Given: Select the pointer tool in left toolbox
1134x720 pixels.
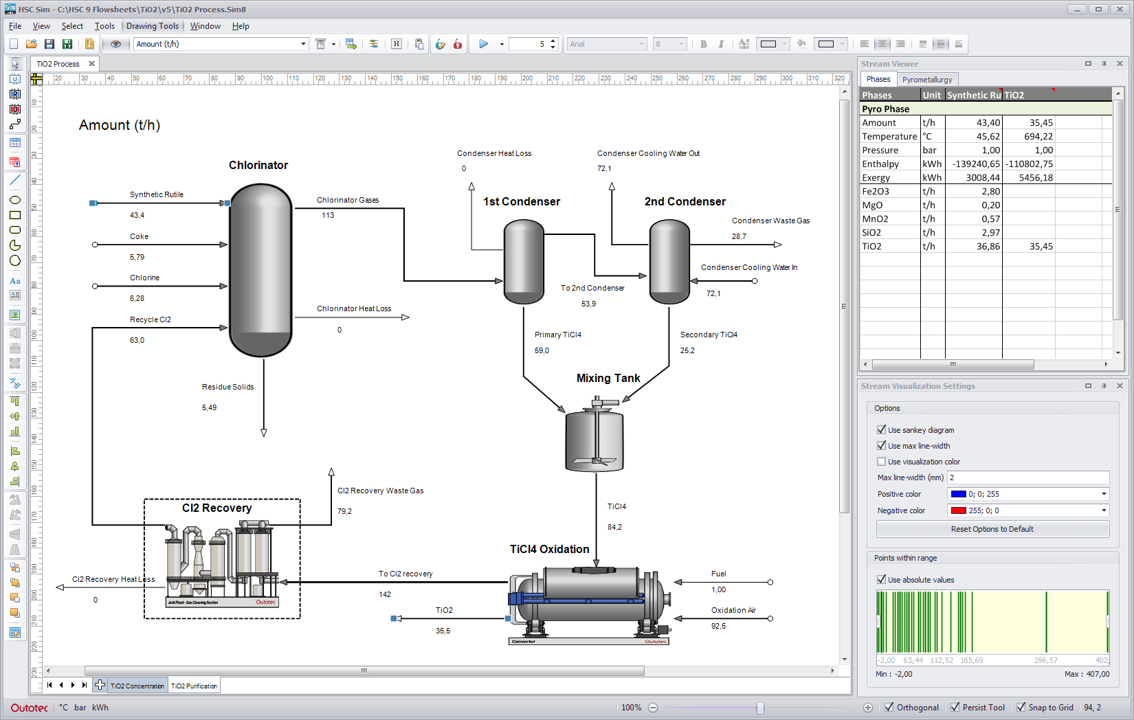Looking at the screenshot, I should (x=14, y=64).
